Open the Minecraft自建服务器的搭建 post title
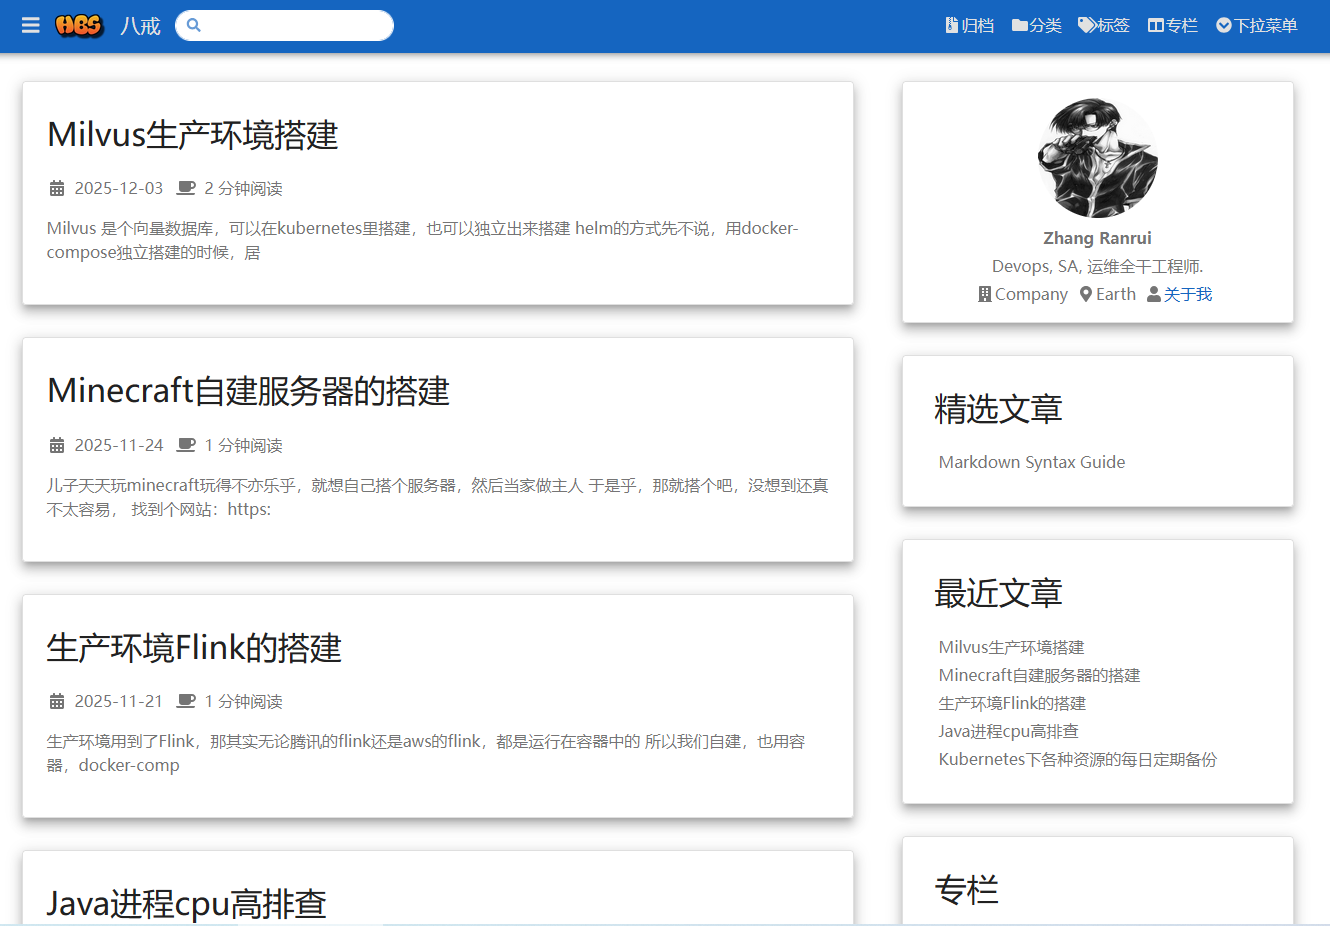The height and width of the screenshot is (926, 1330). point(248,391)
